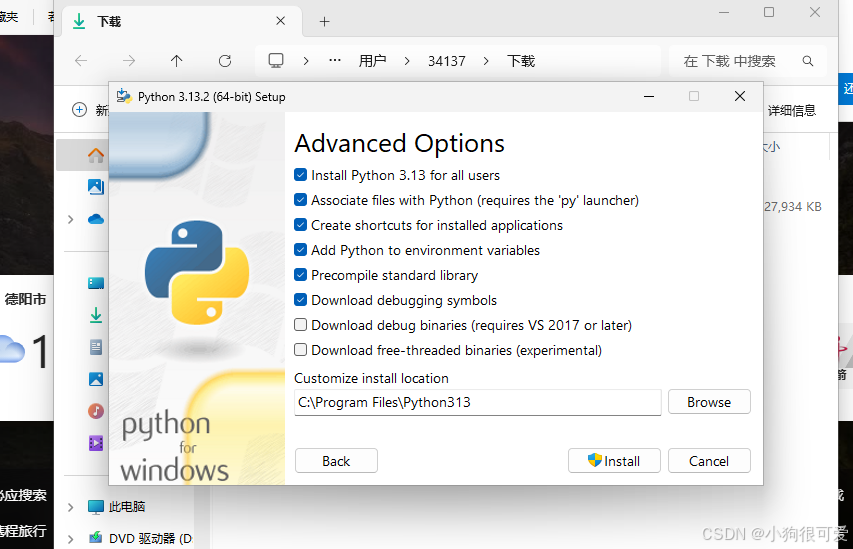Expand the OneDrive sidebar node
Viewport: 853px width, 549px height.
pos(70,219)
